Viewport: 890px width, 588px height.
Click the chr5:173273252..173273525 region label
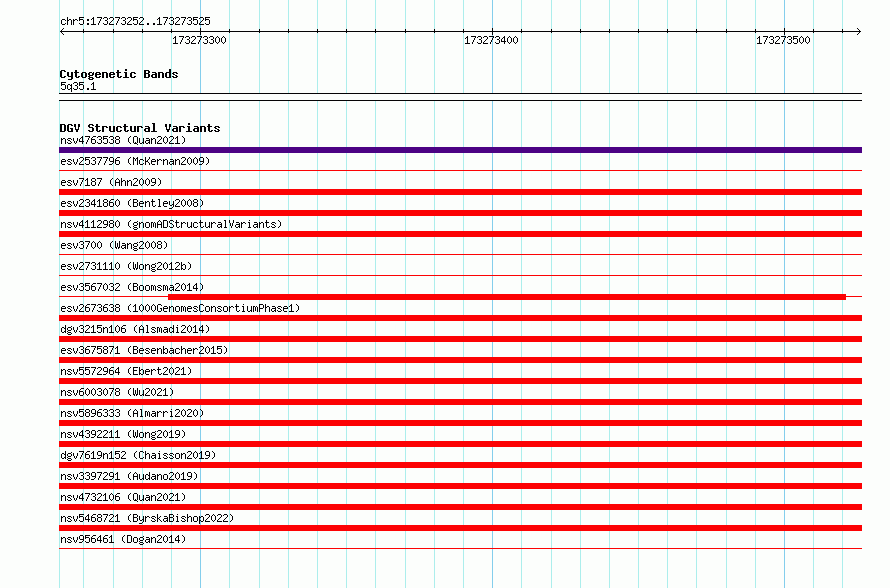[135, 22]
